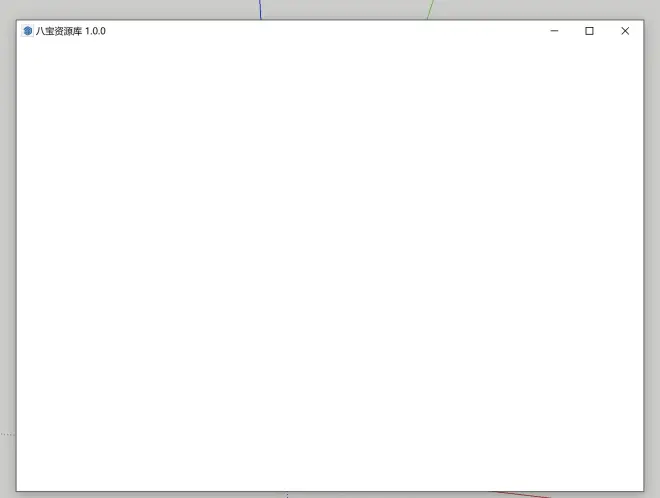This screenshot has height=498, width=660.
Task: Click the green axis line above the window
Action: coord(429,9)
